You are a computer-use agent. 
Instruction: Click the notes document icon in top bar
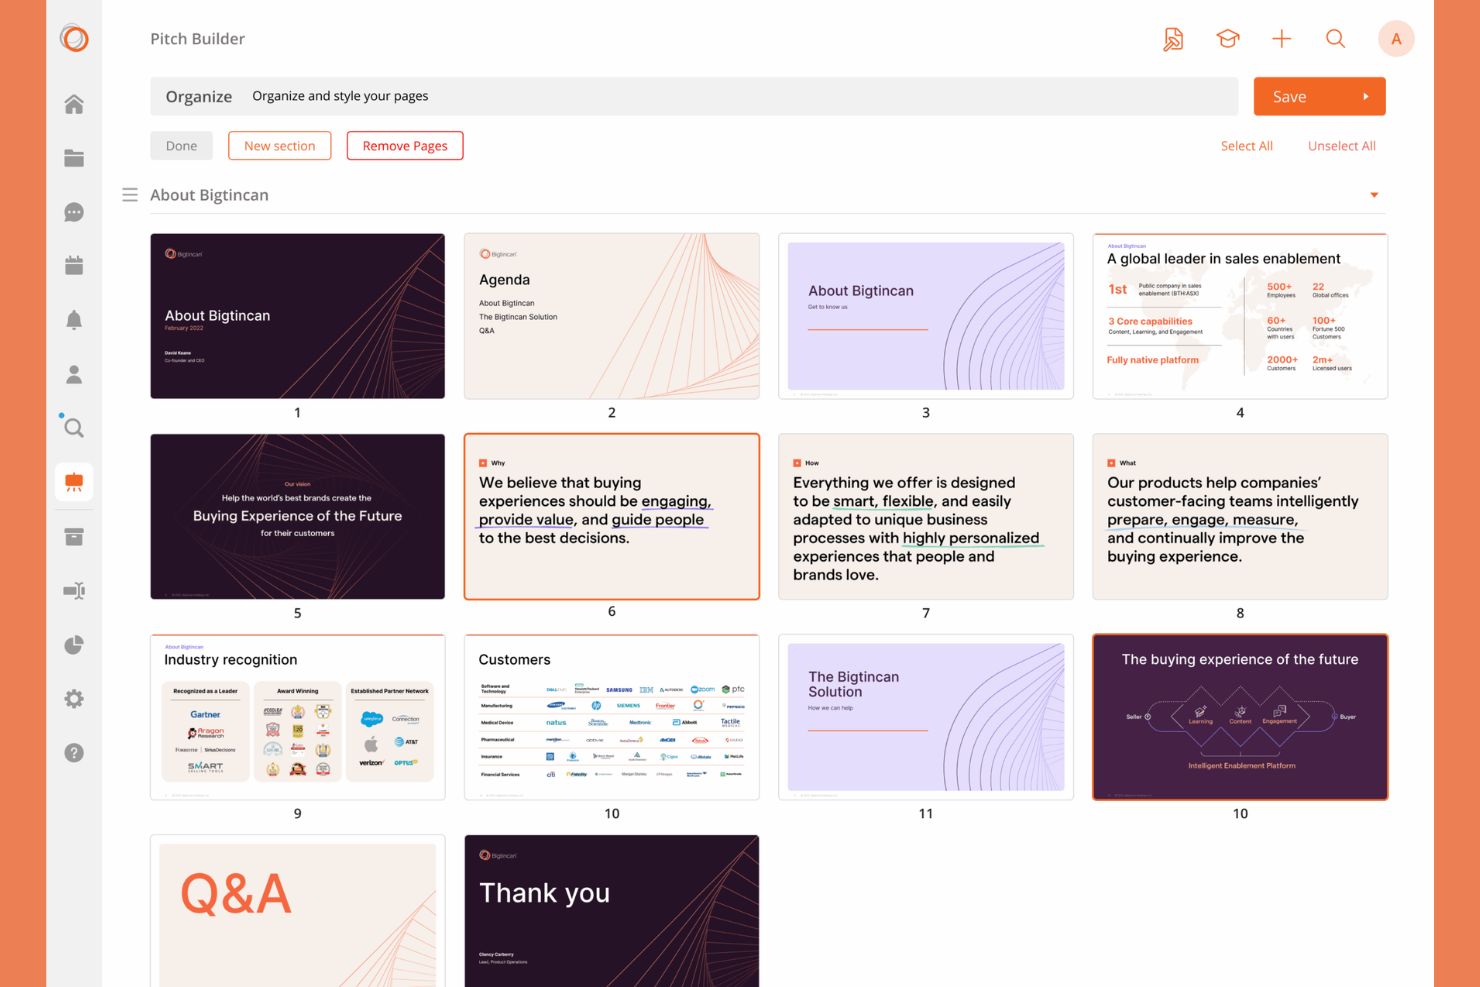tap(1173, 39)
